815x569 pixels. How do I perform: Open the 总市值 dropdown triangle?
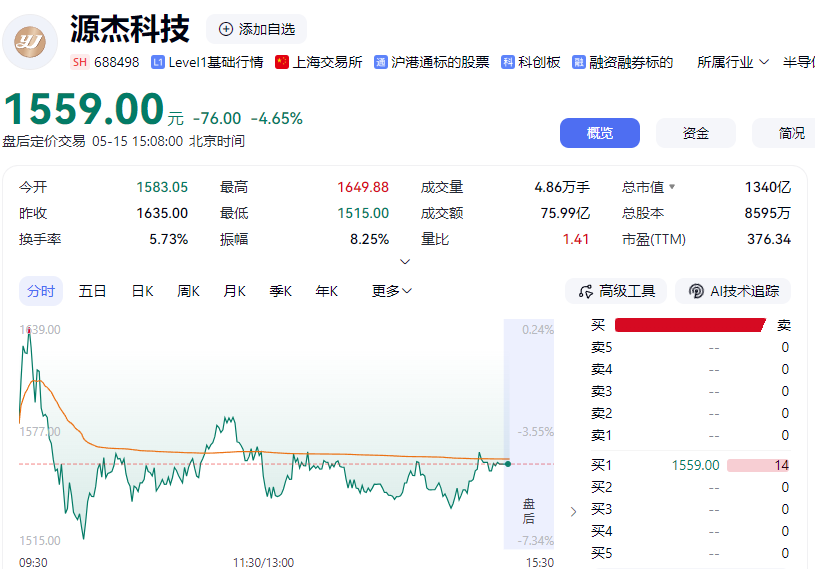point(672,187)
